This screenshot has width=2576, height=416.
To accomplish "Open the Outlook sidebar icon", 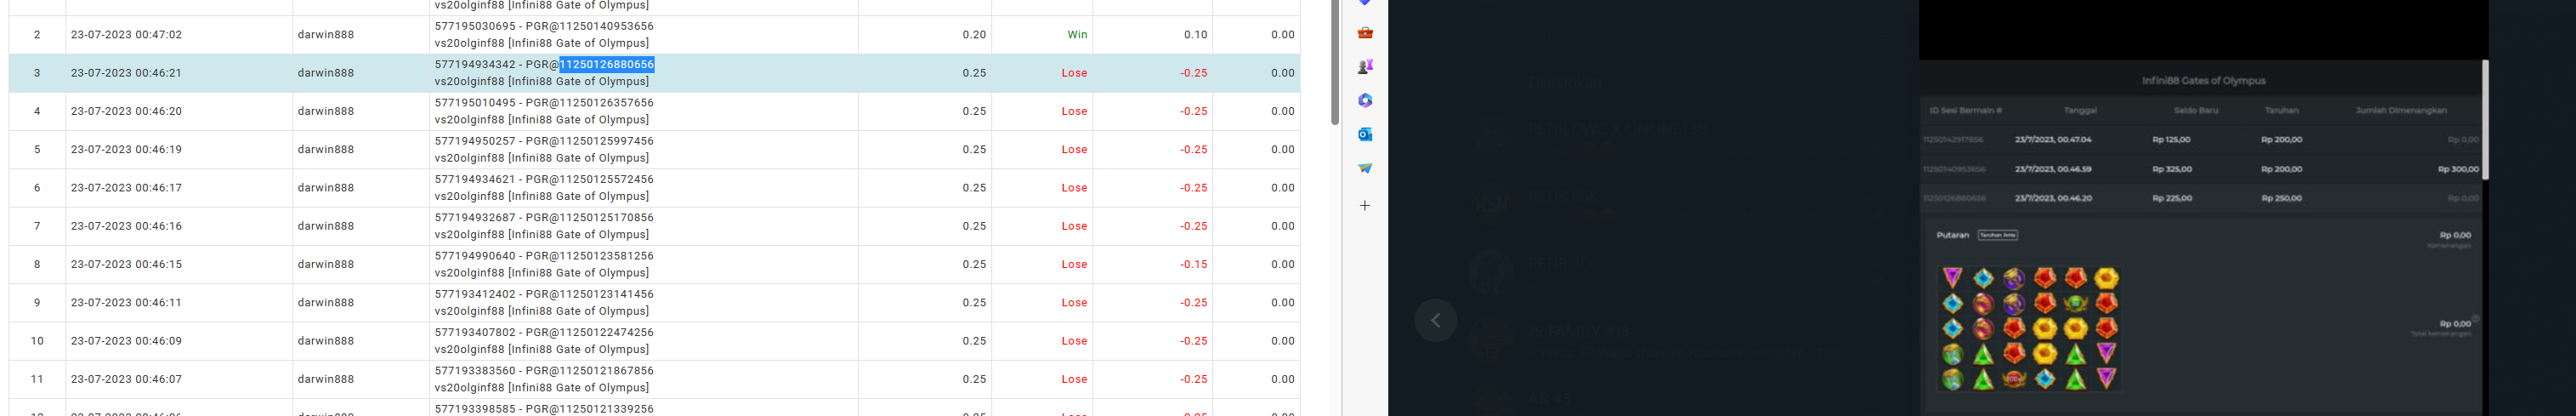I will click(x=1365, y=134).
